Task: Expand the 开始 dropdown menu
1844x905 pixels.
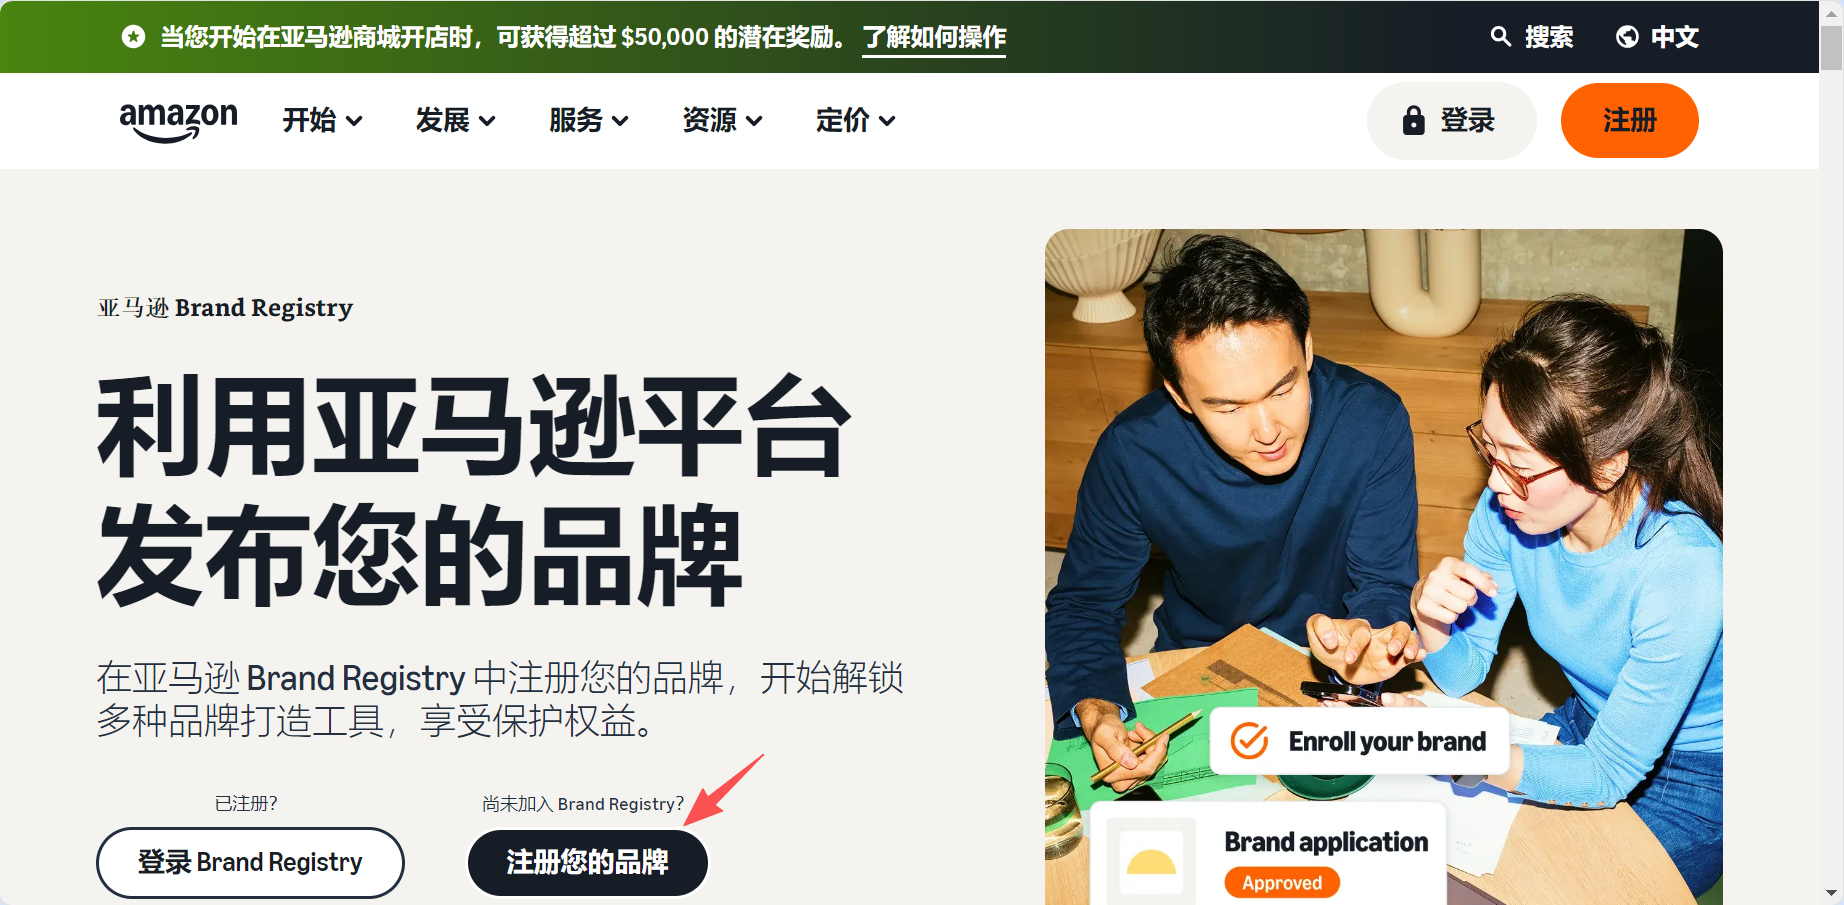Action: pyautogui.click(x=322, y=120)
